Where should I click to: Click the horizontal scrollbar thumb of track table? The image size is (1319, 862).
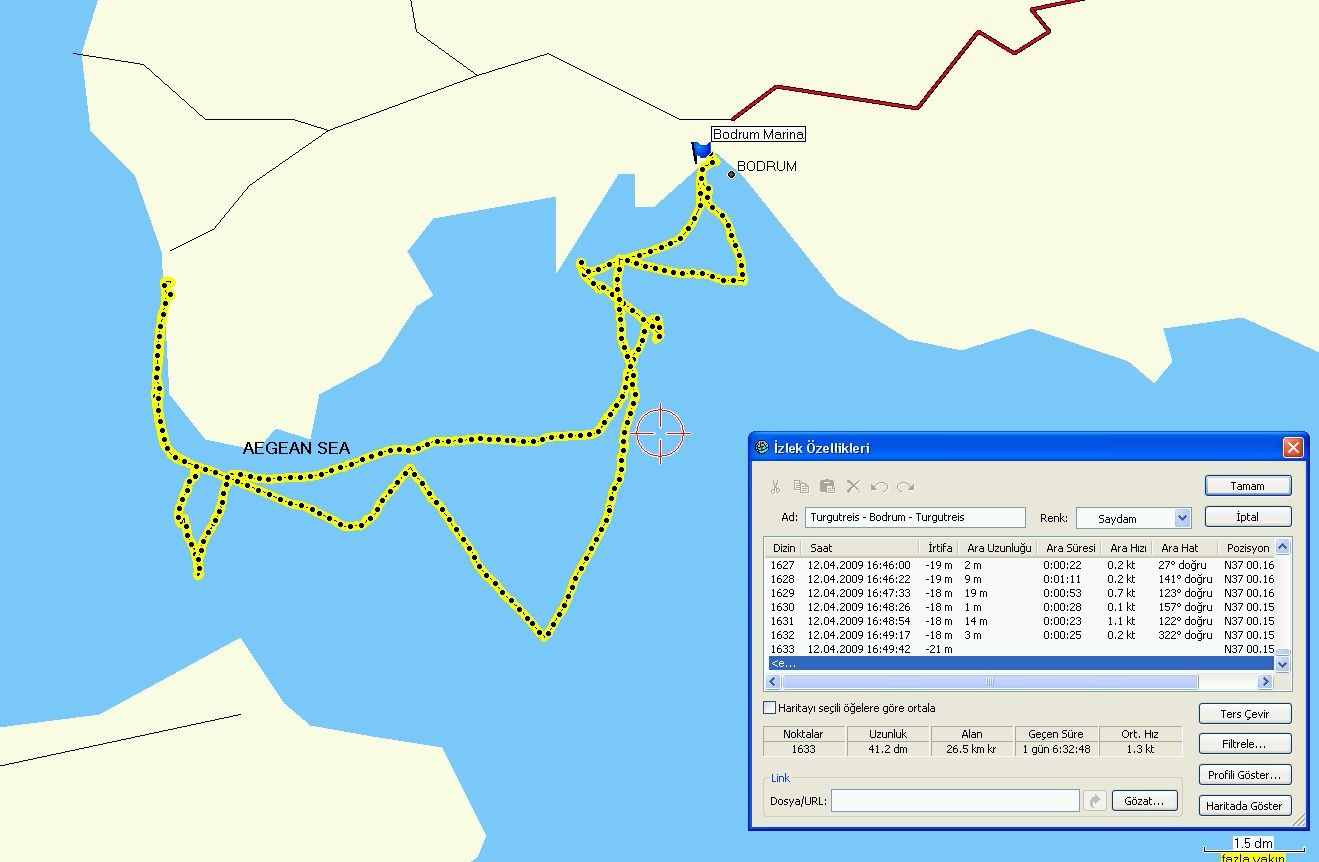pos(988,682)
